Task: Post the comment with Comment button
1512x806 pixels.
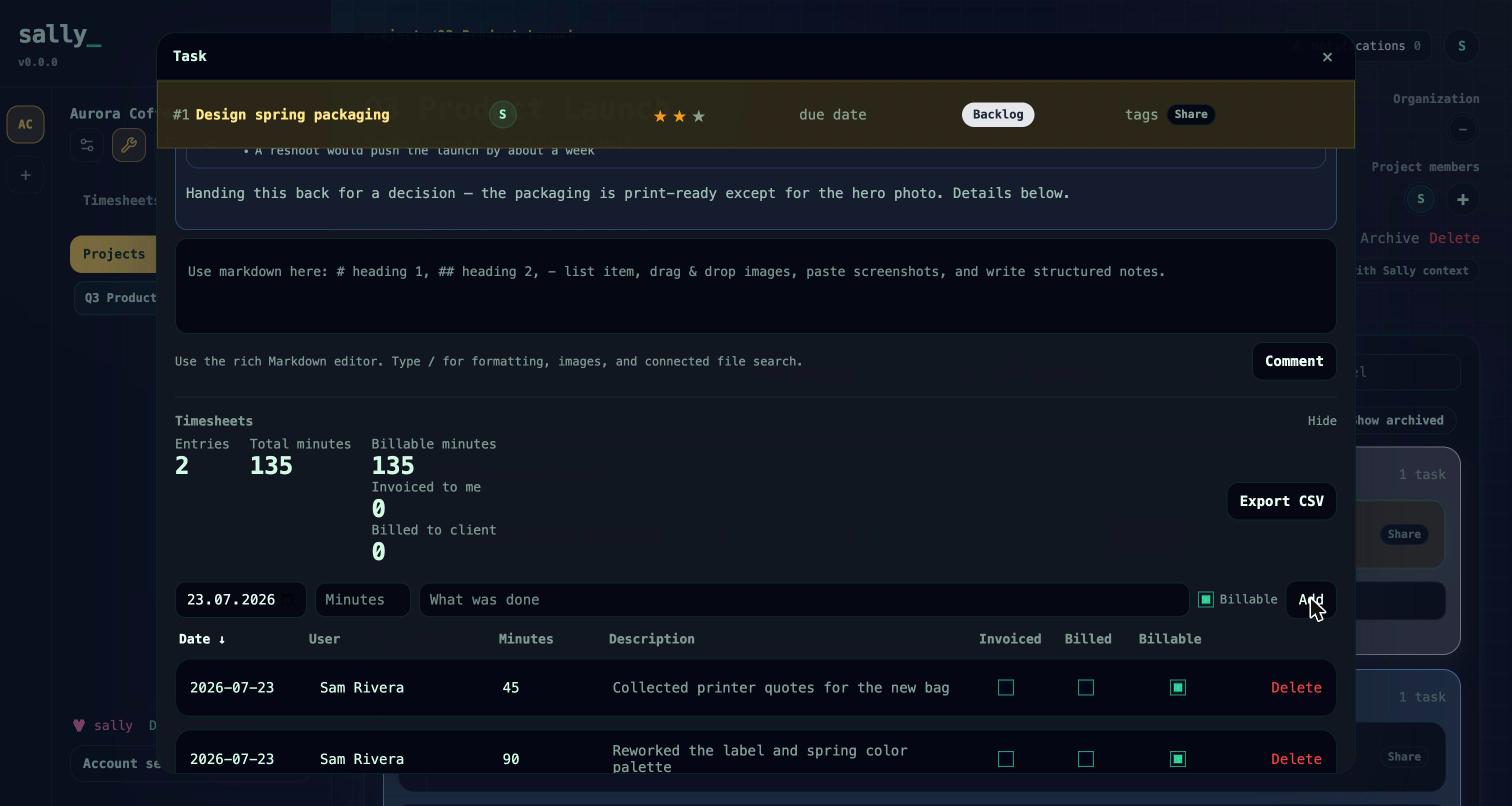Action: (x=1294, y=362)
